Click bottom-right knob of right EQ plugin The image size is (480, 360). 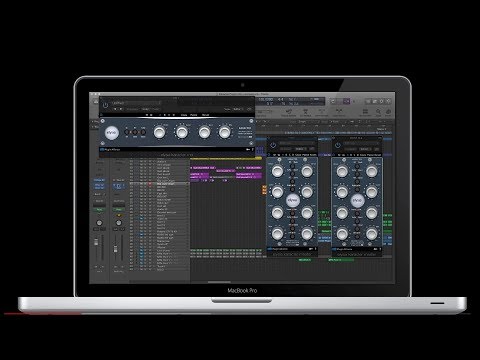click(371, 234)
